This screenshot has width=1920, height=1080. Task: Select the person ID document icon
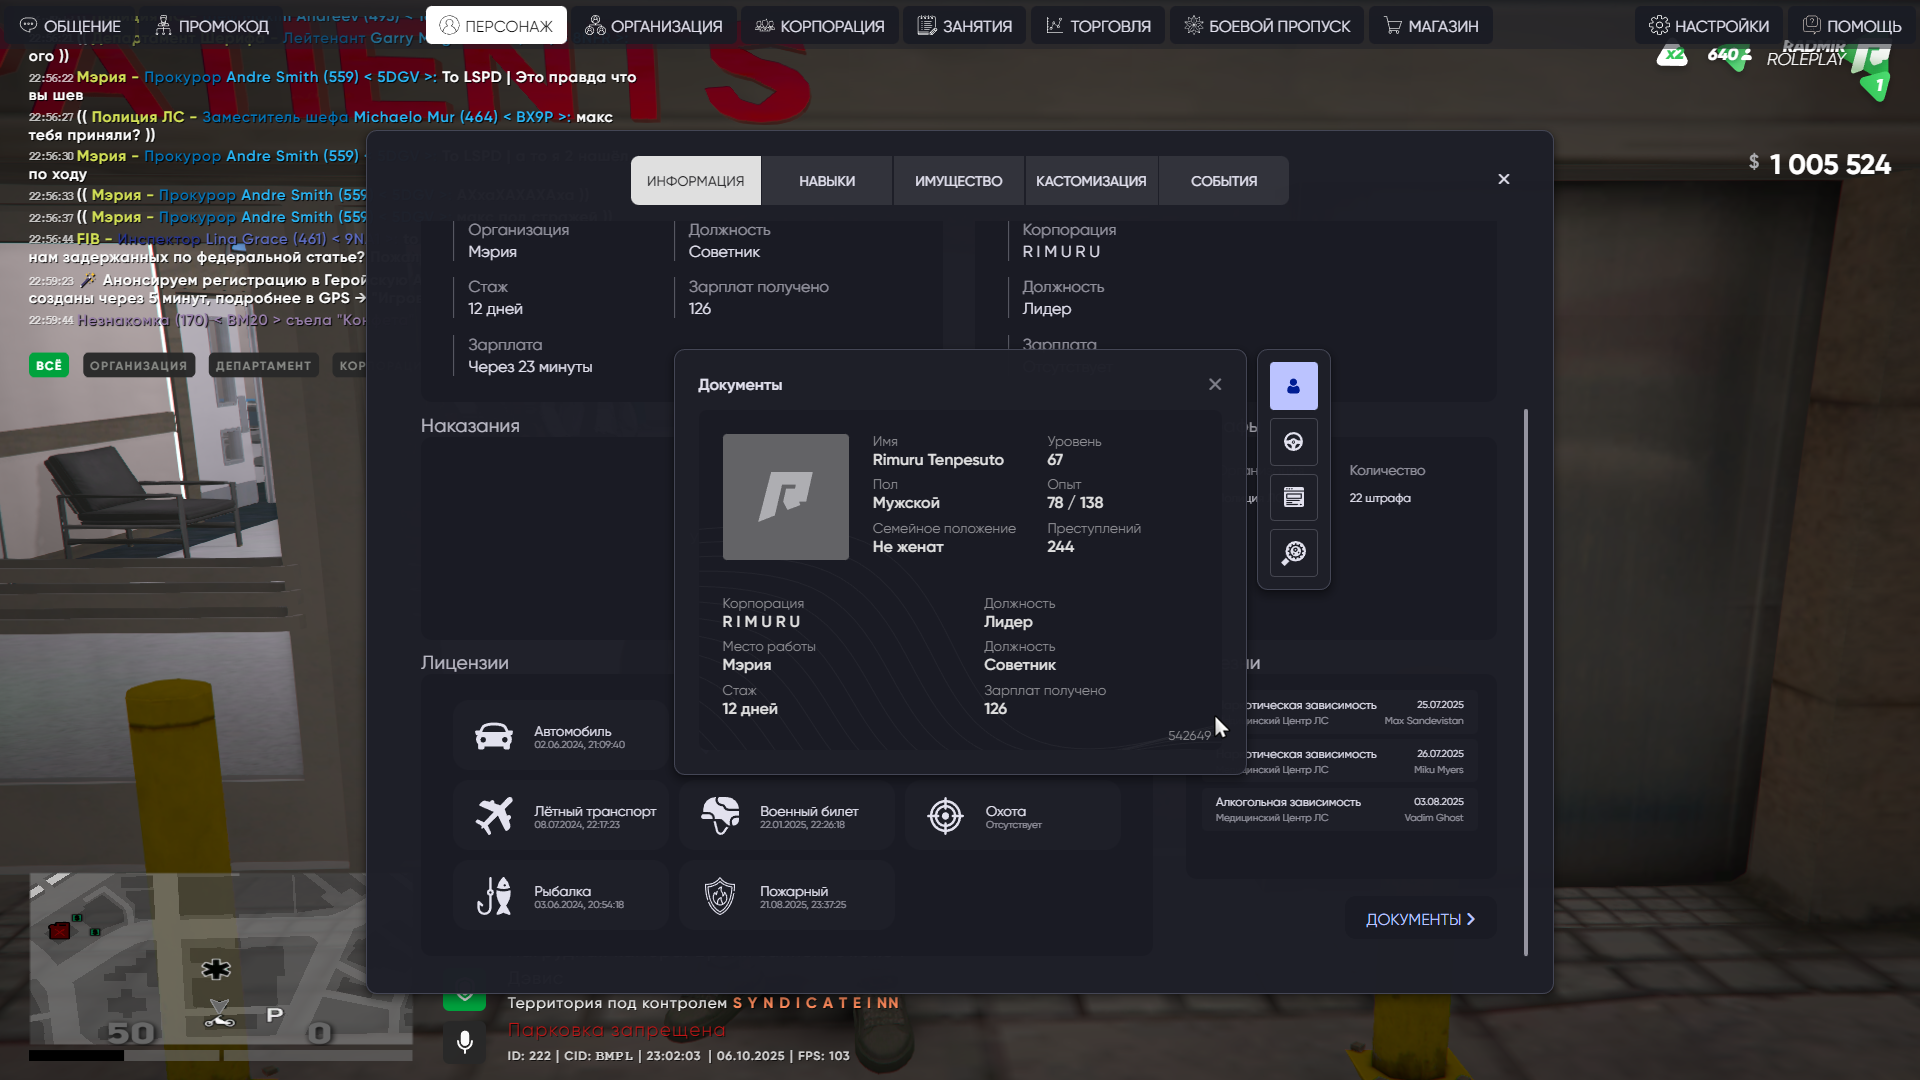point(1293,386)
